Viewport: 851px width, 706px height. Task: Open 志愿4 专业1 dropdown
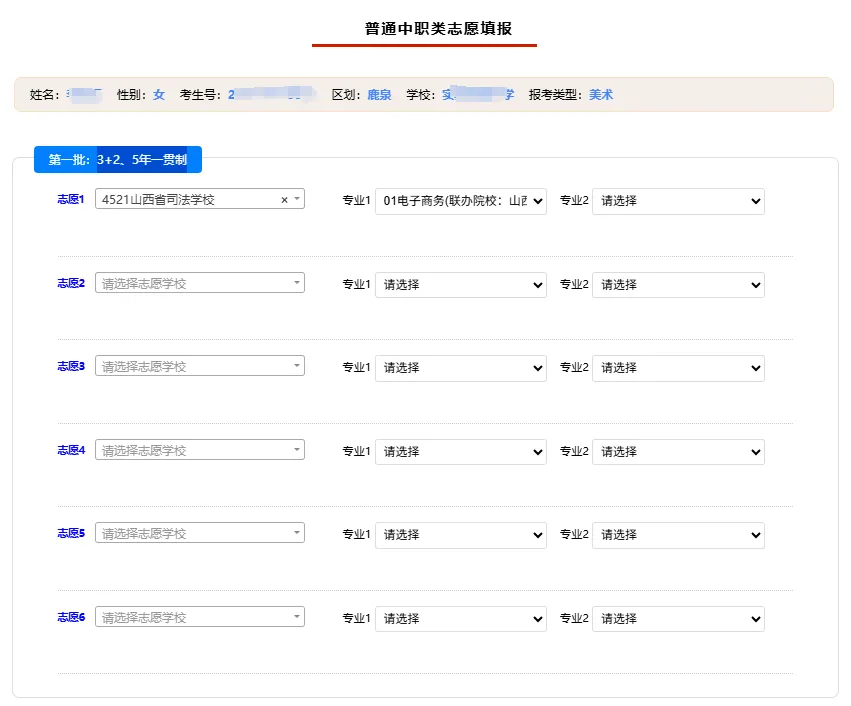click(461, 452)
